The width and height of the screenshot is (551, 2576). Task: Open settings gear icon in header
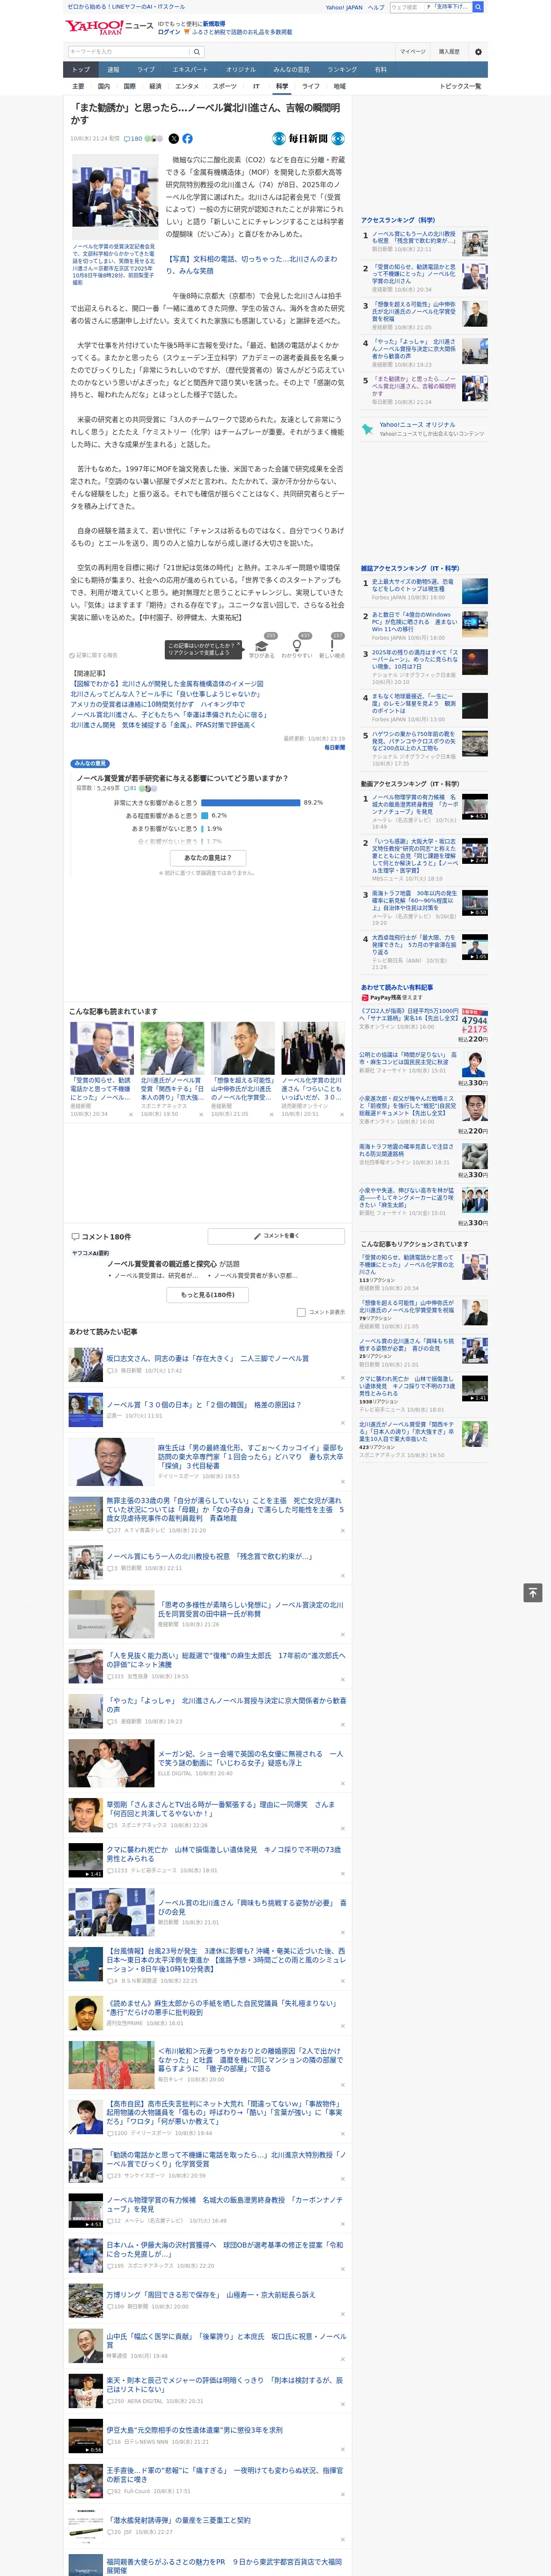(x=478, y=52)
